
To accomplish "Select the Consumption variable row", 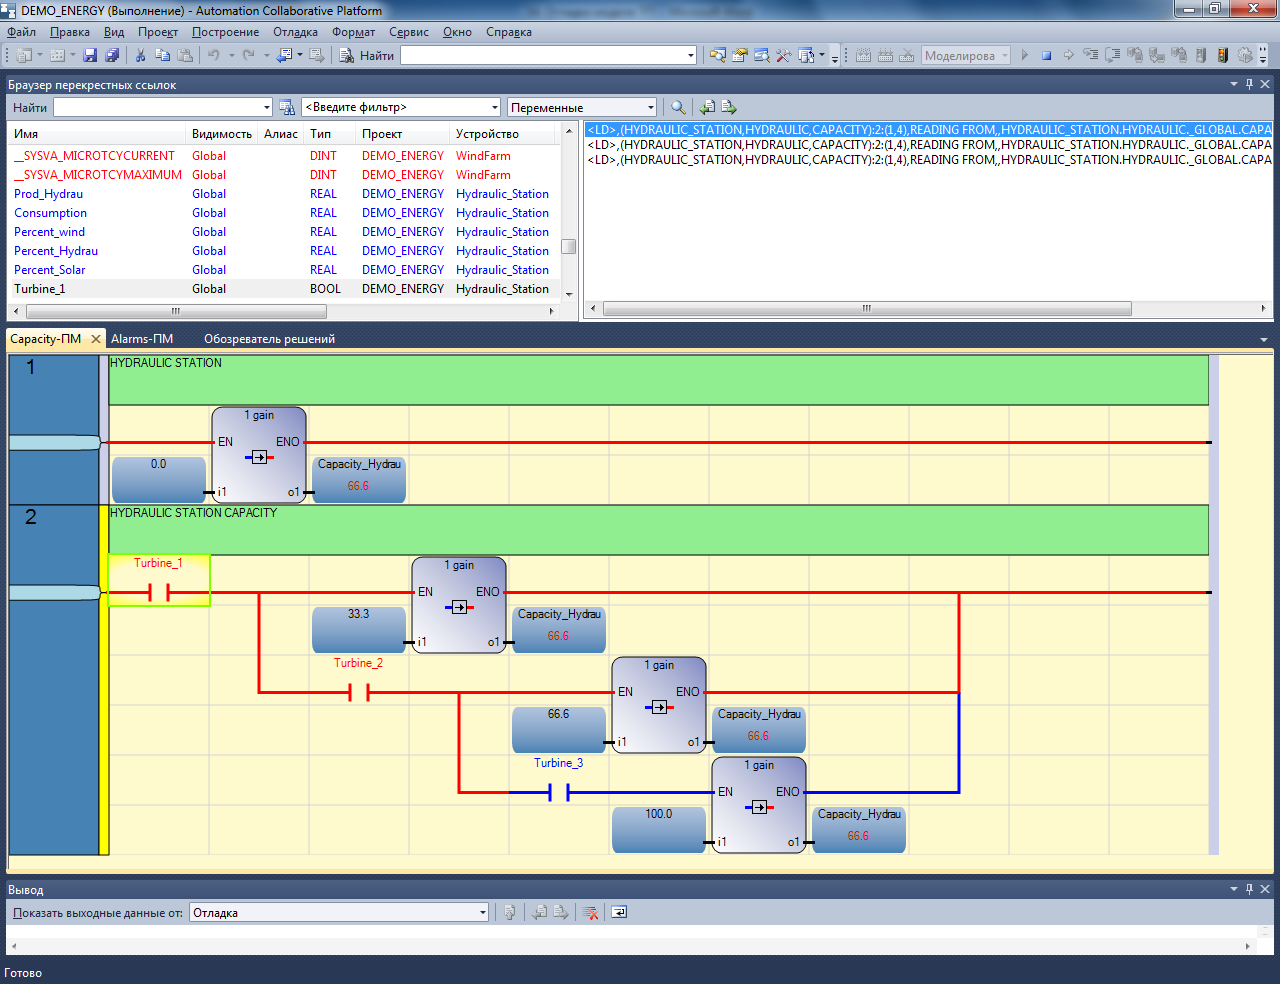I will [283, 213].
